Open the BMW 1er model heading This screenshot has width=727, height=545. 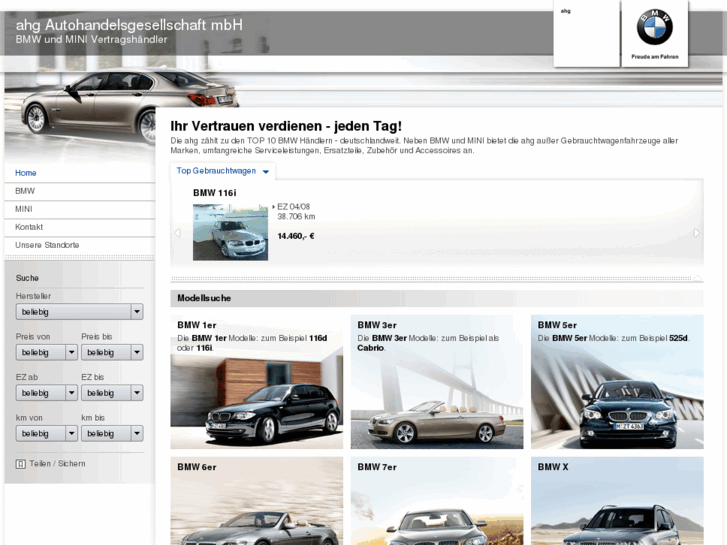coord(197,325)
